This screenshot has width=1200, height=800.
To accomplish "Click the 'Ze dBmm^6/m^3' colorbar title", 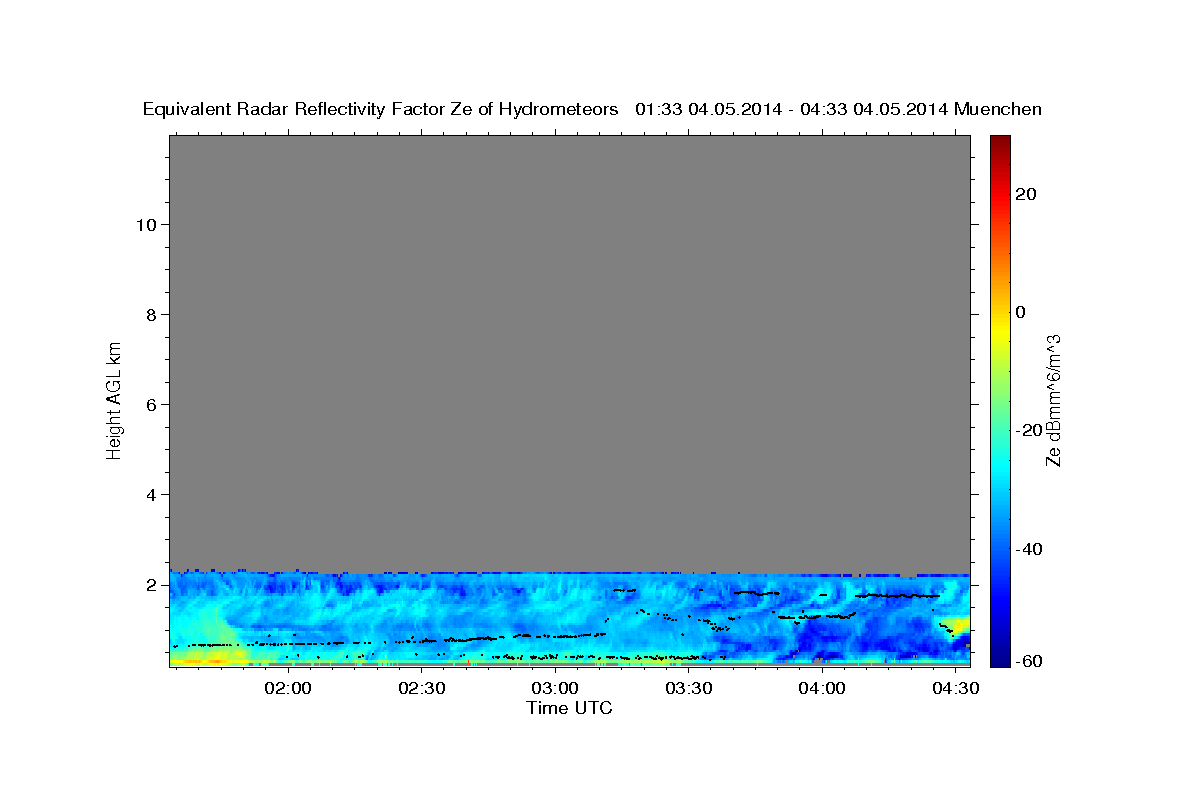I will [x=1053, y=401].
